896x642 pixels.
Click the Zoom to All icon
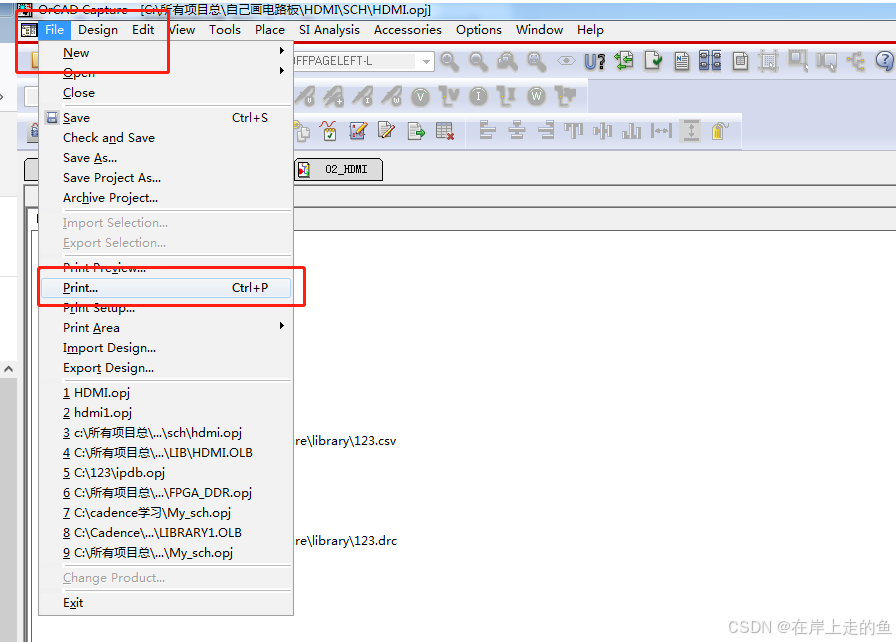coord(536,61)
